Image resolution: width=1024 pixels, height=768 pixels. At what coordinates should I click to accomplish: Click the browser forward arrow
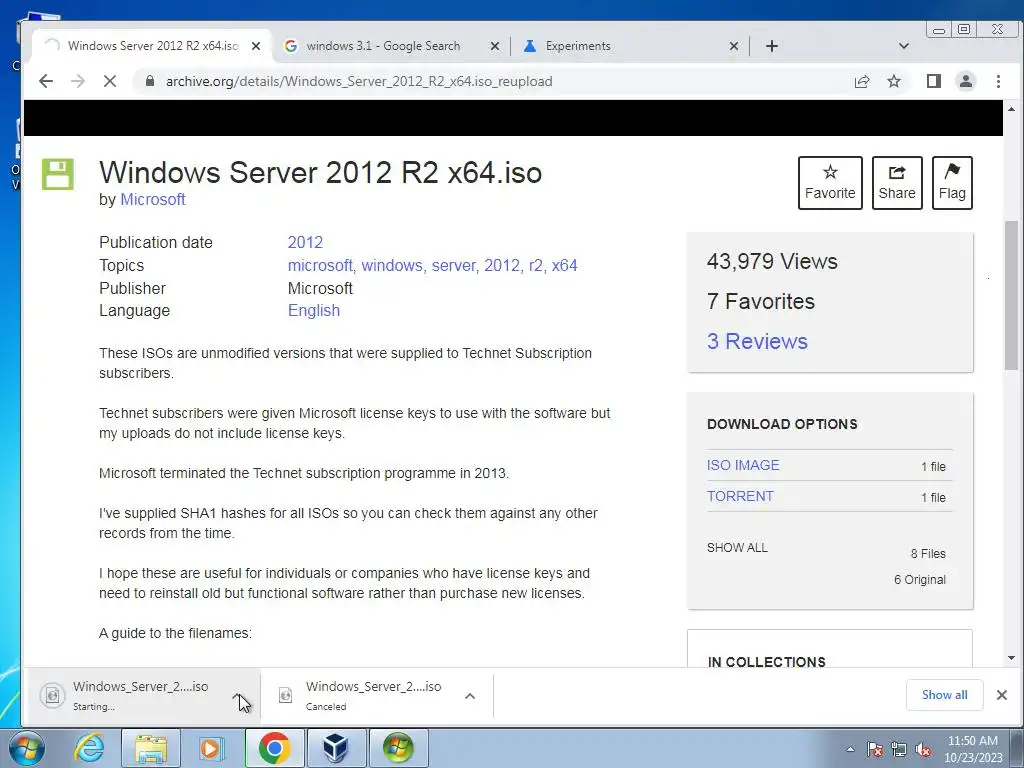tap(78, 81)
